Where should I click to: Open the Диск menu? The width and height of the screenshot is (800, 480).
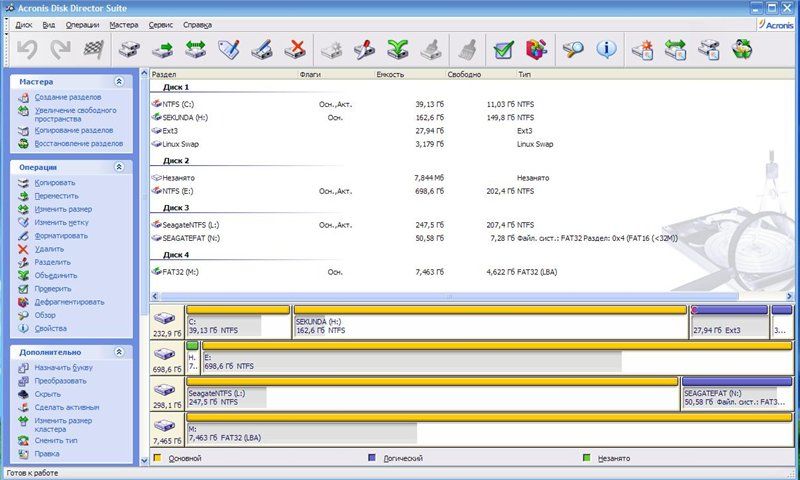pos(23,24)
